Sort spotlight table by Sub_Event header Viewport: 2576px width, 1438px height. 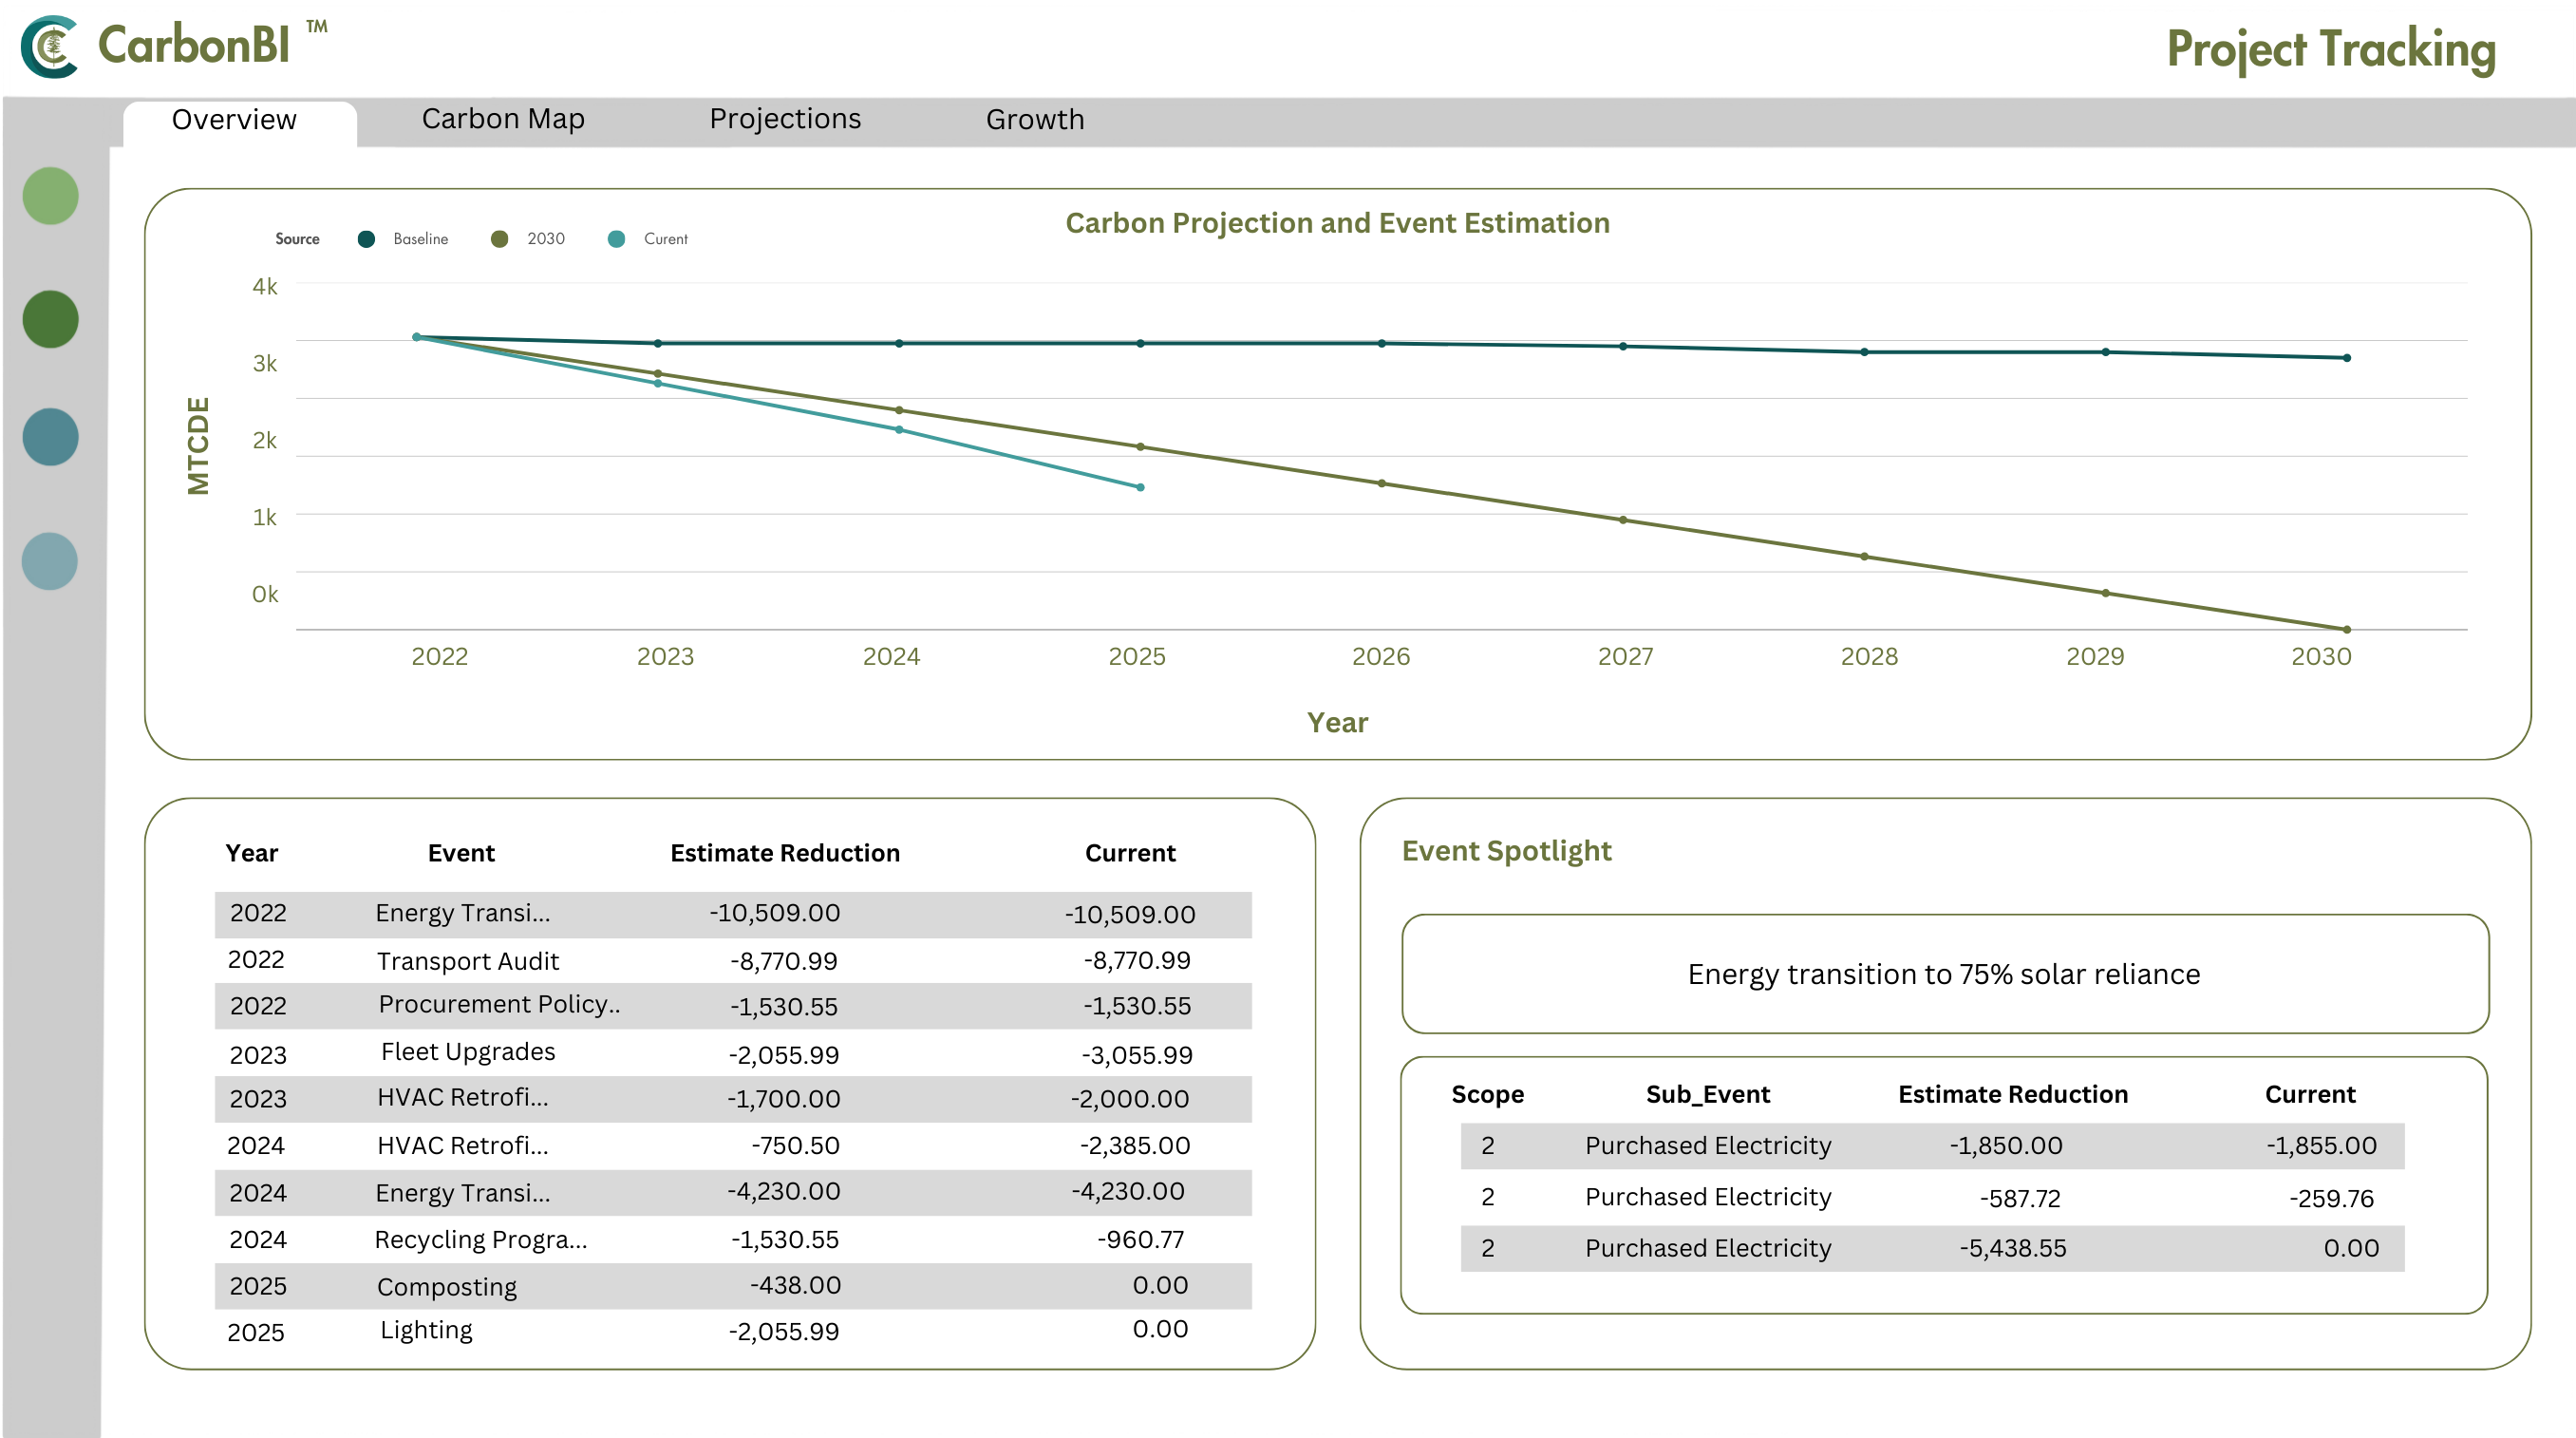1707,1094
